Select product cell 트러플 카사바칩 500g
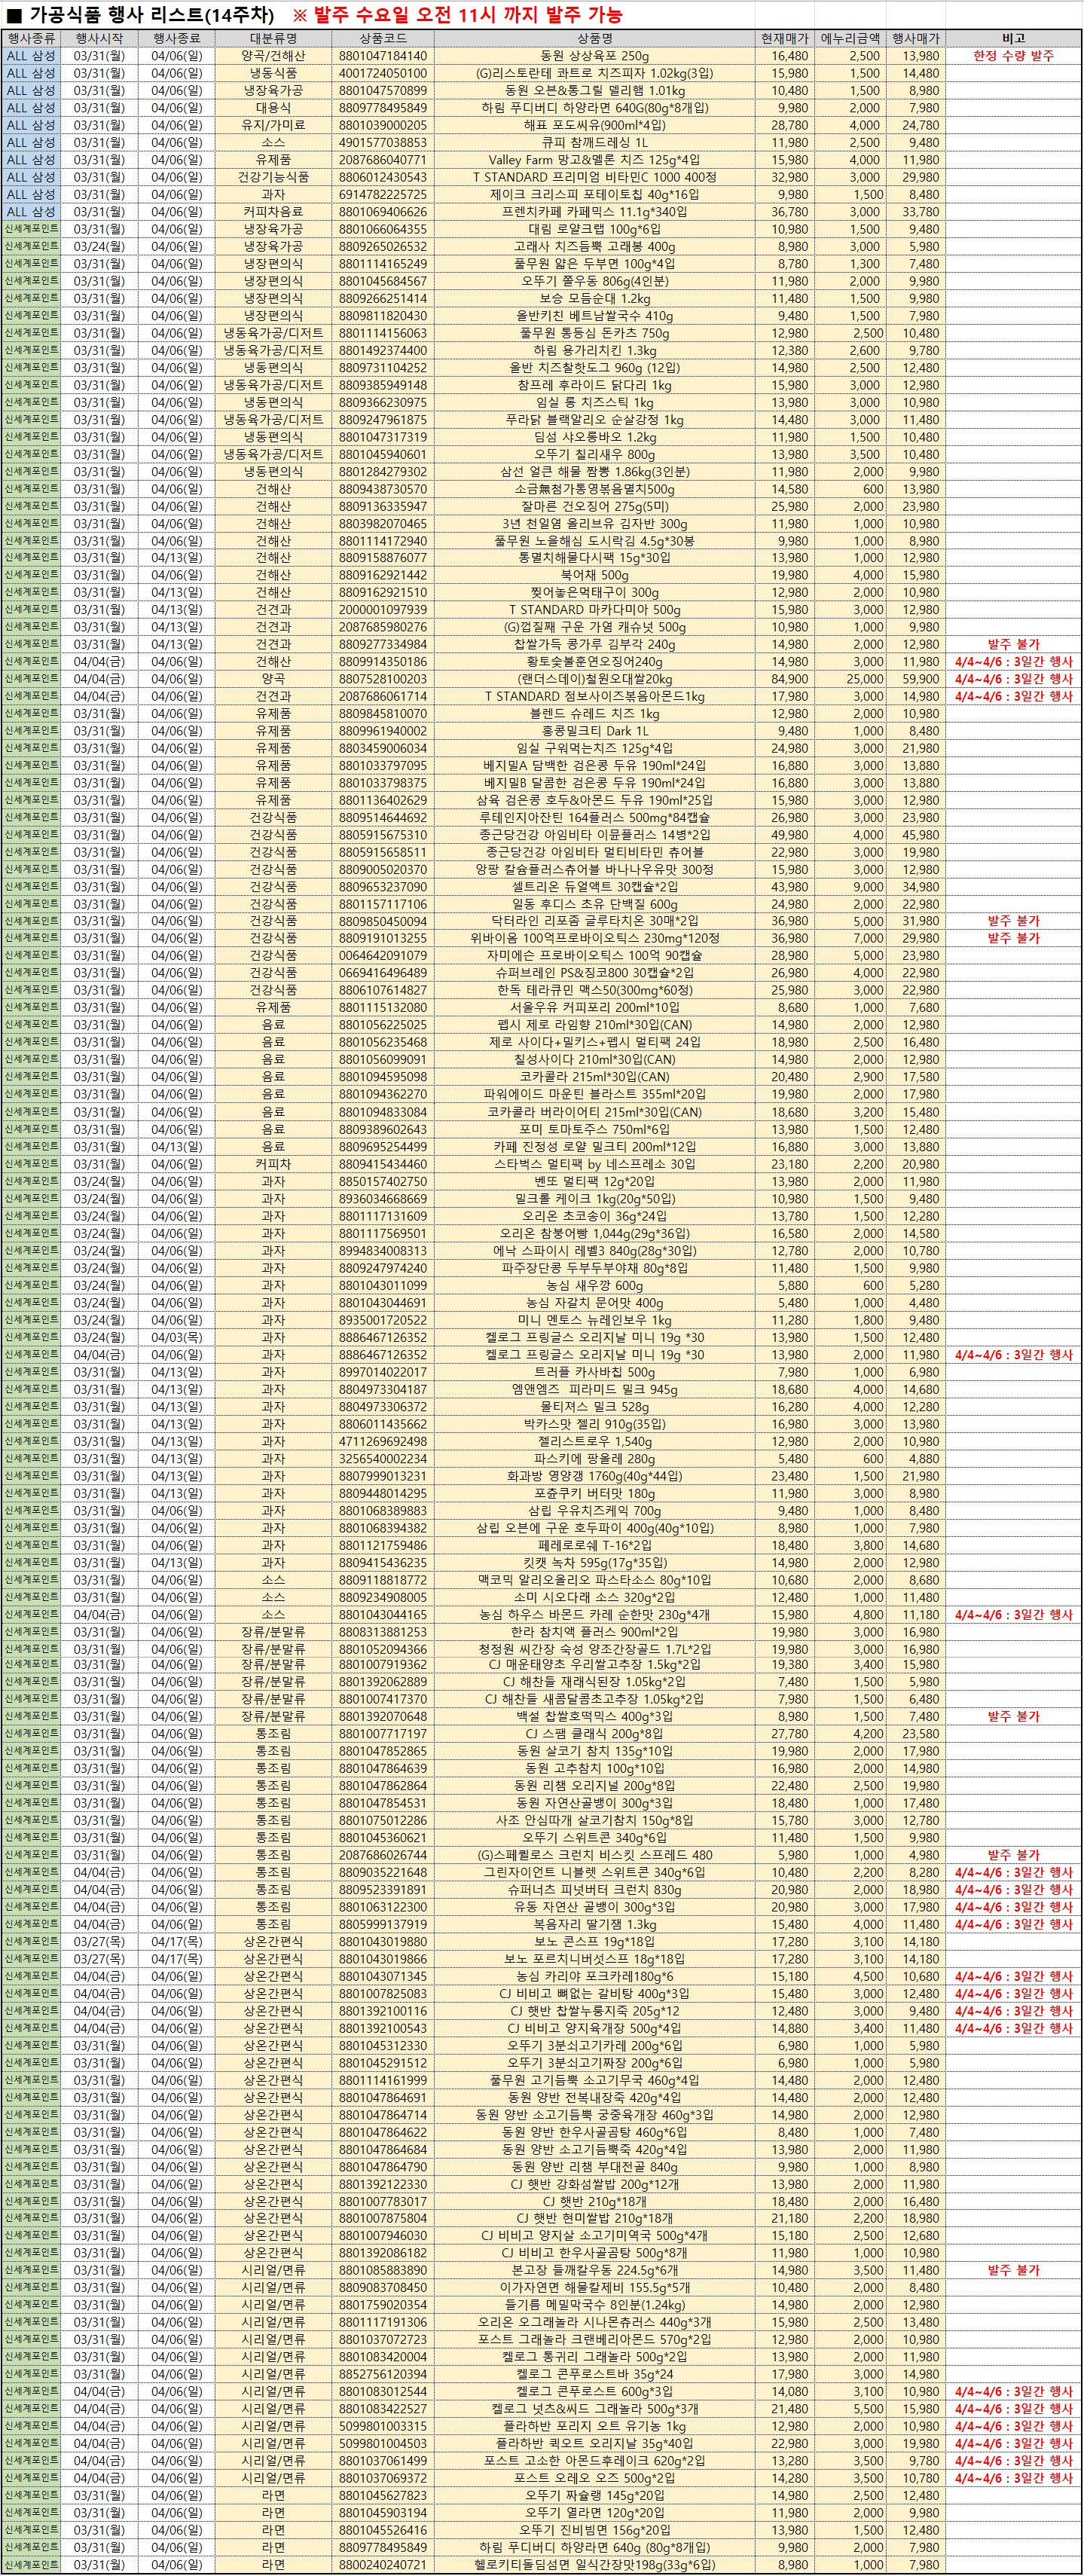This screenshot has height=2576, width=1084. (594, 1371)
